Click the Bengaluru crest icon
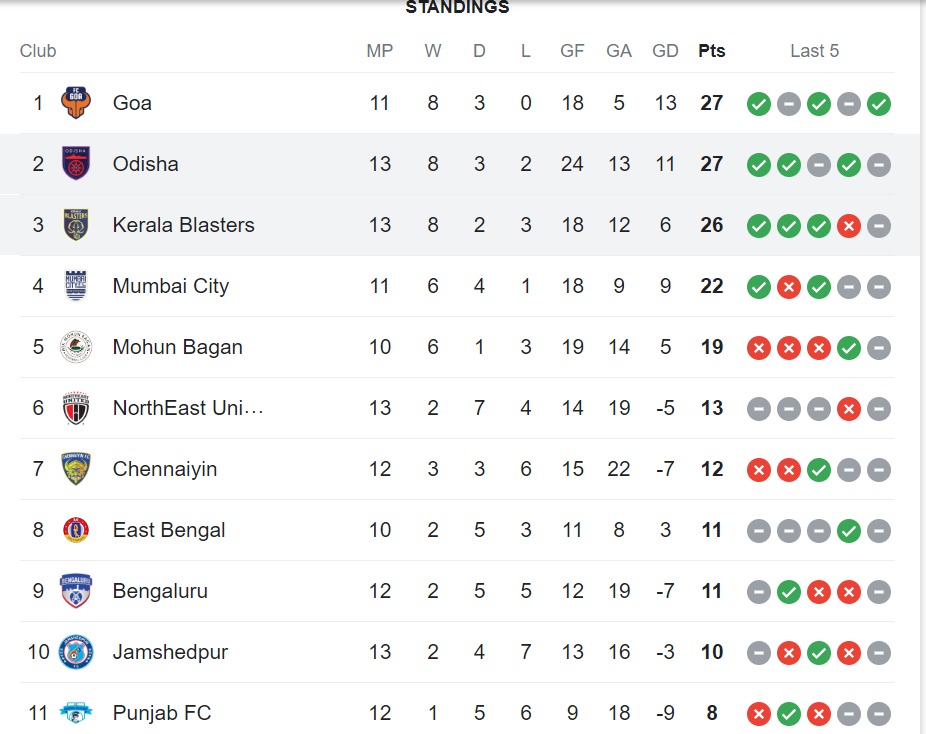 click(76, 591)
